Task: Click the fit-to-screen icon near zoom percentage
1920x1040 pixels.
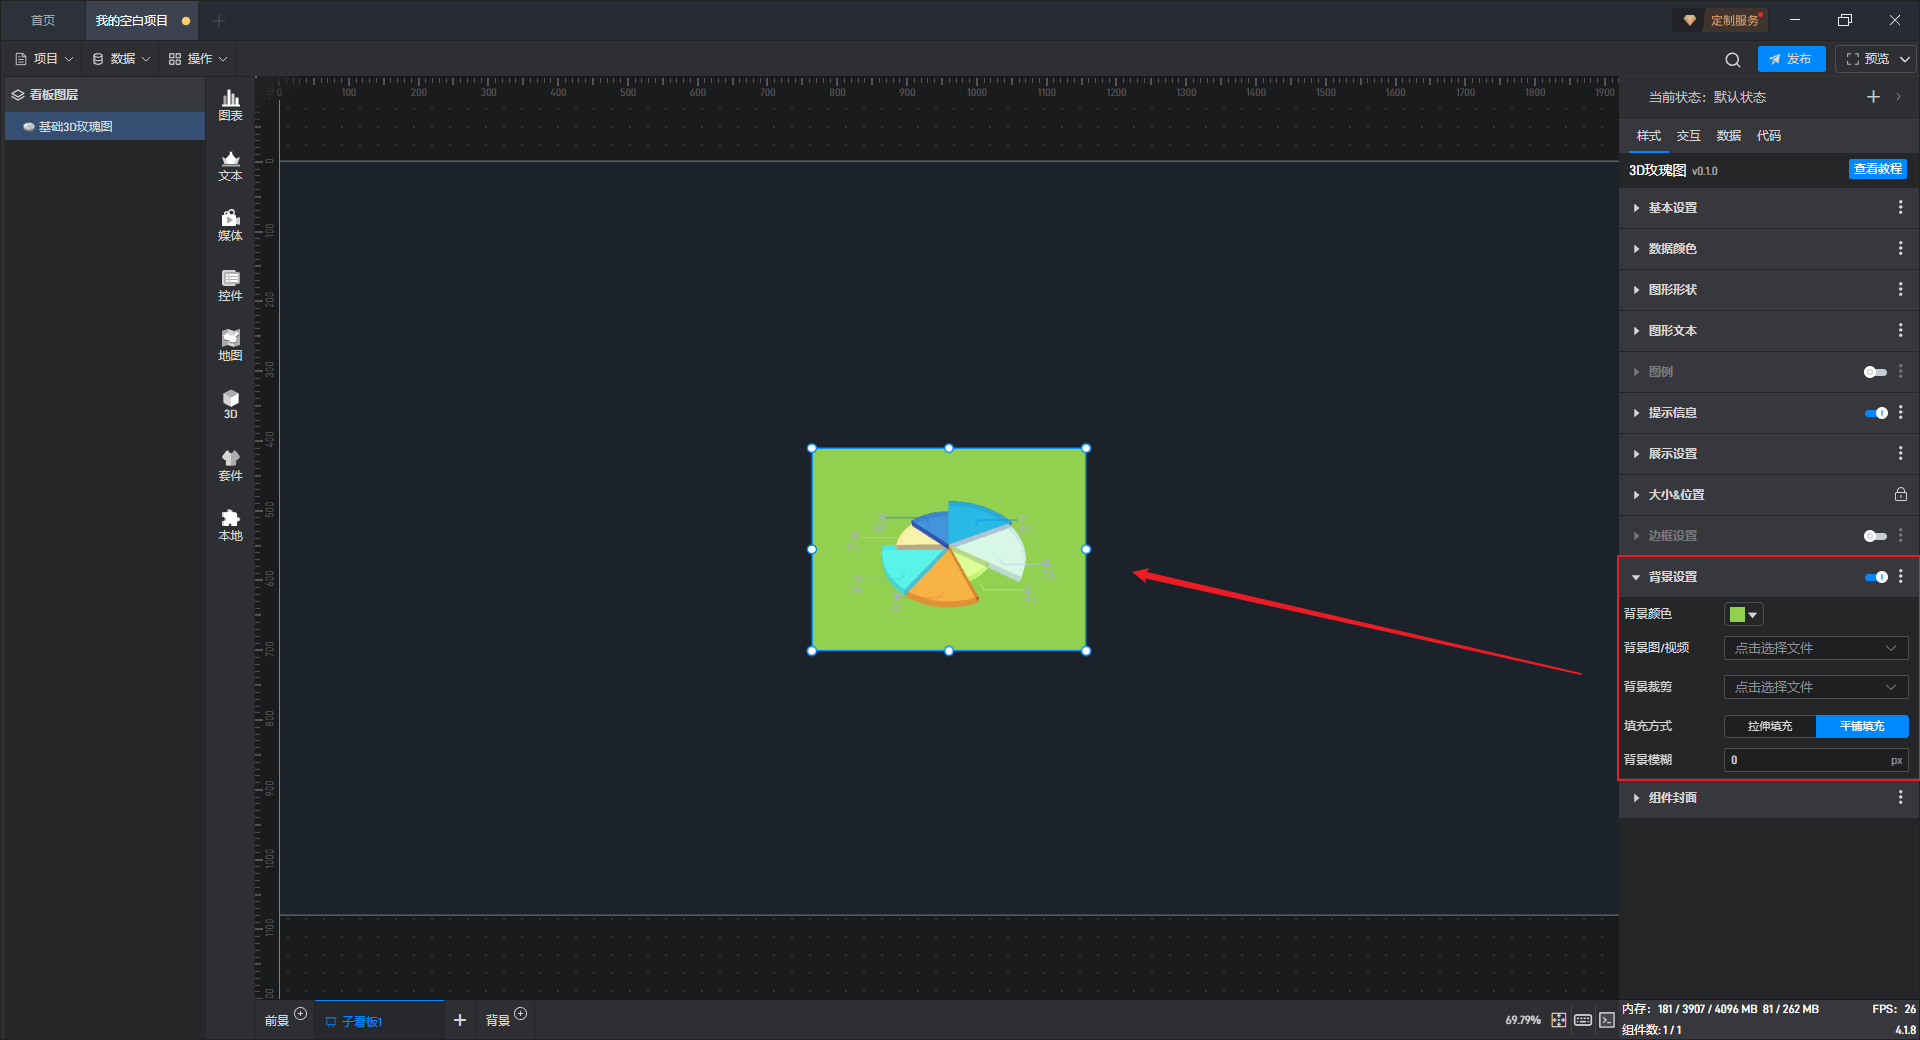Action: click(1559, 1020)
